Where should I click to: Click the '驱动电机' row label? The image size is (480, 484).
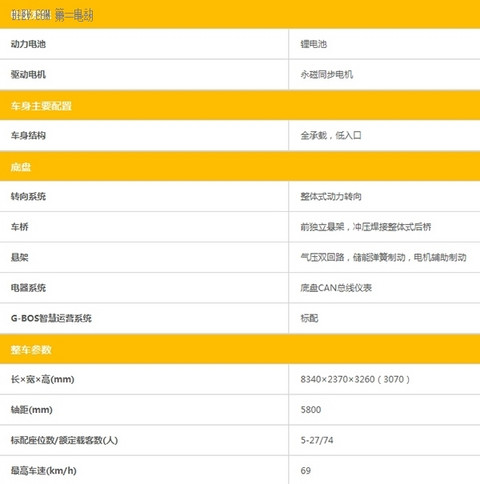pyautogui.click(x=28, y=74)
